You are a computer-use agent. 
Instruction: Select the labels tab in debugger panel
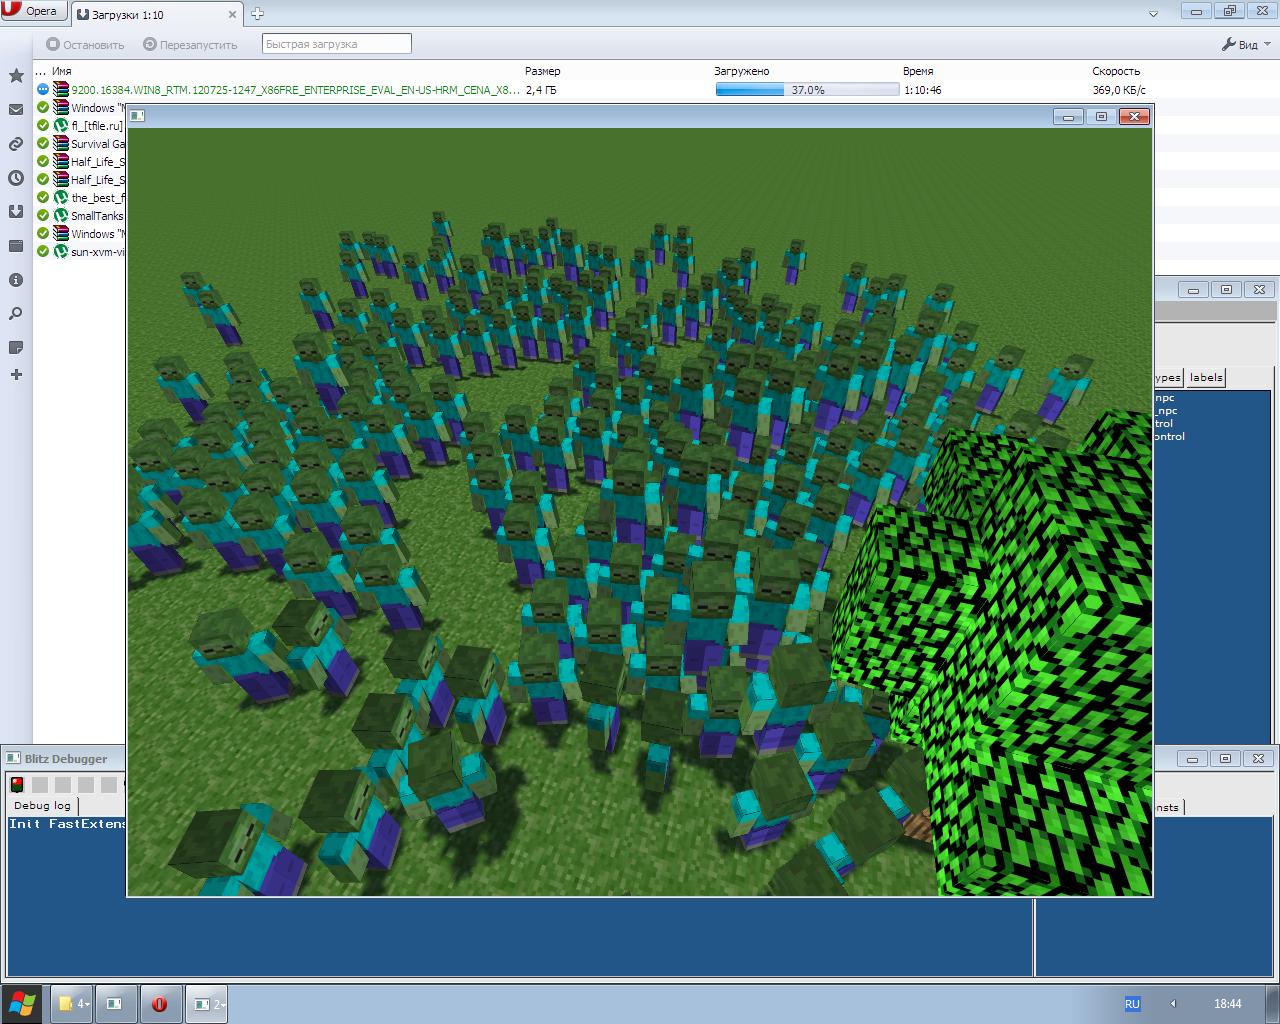point(1205,377)
